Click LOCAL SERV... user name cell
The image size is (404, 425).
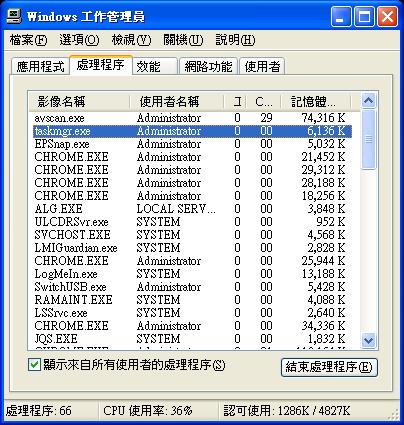pyautogui.click(x=176, y=209)
